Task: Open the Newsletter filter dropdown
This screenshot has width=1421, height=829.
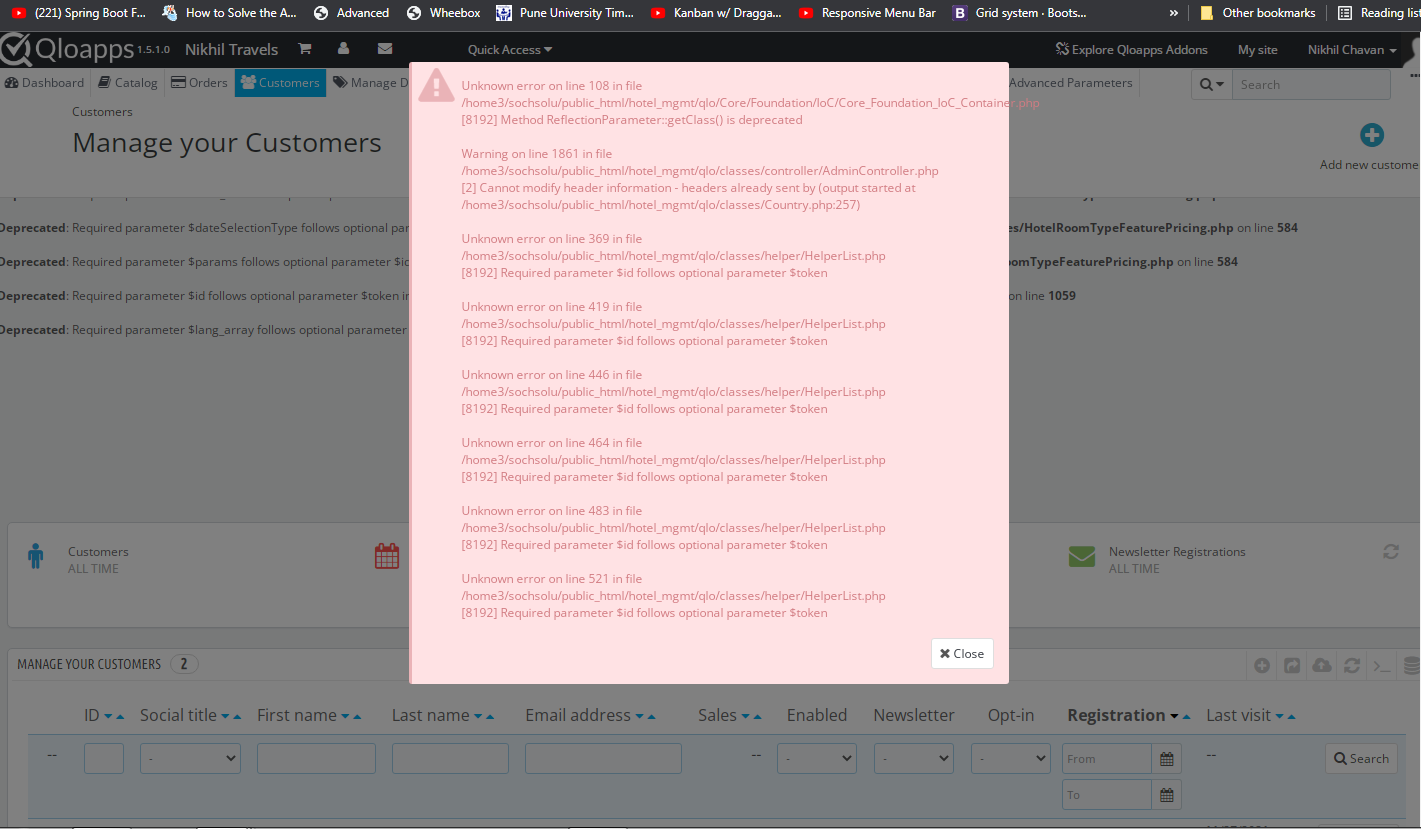Action: [914, 758]
